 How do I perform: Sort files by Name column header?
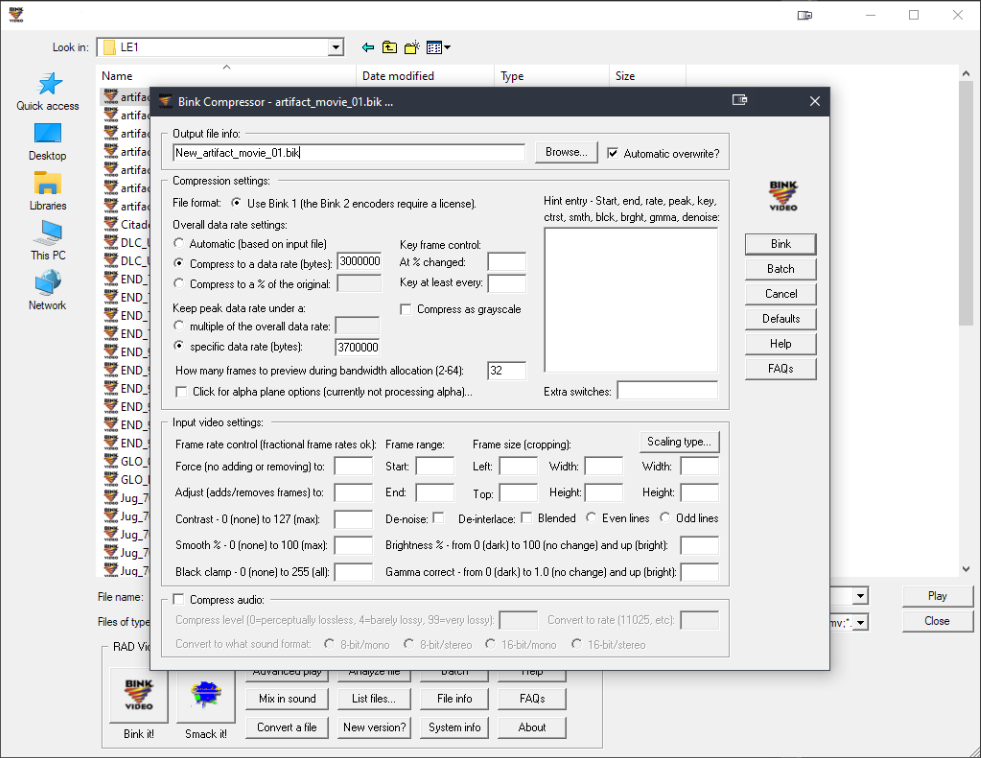pyautogui.click(x=226, y=76)
